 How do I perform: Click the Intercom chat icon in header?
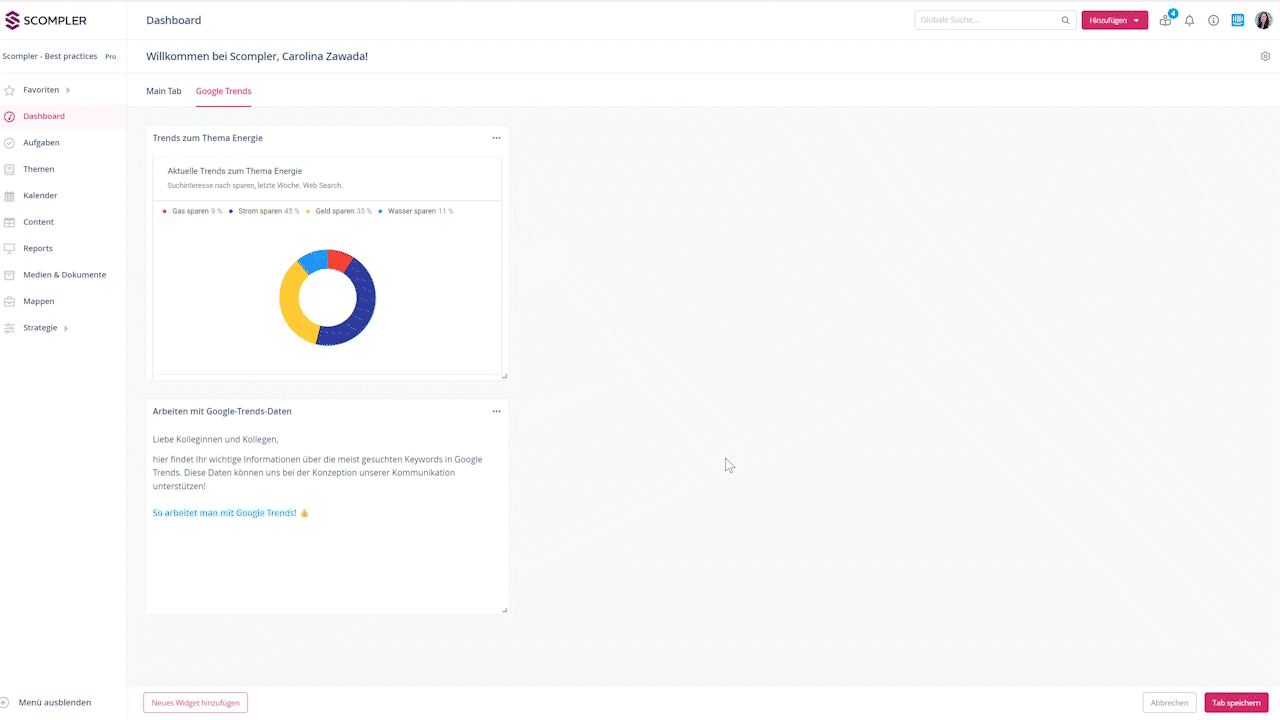click(x=1238, y=20)
